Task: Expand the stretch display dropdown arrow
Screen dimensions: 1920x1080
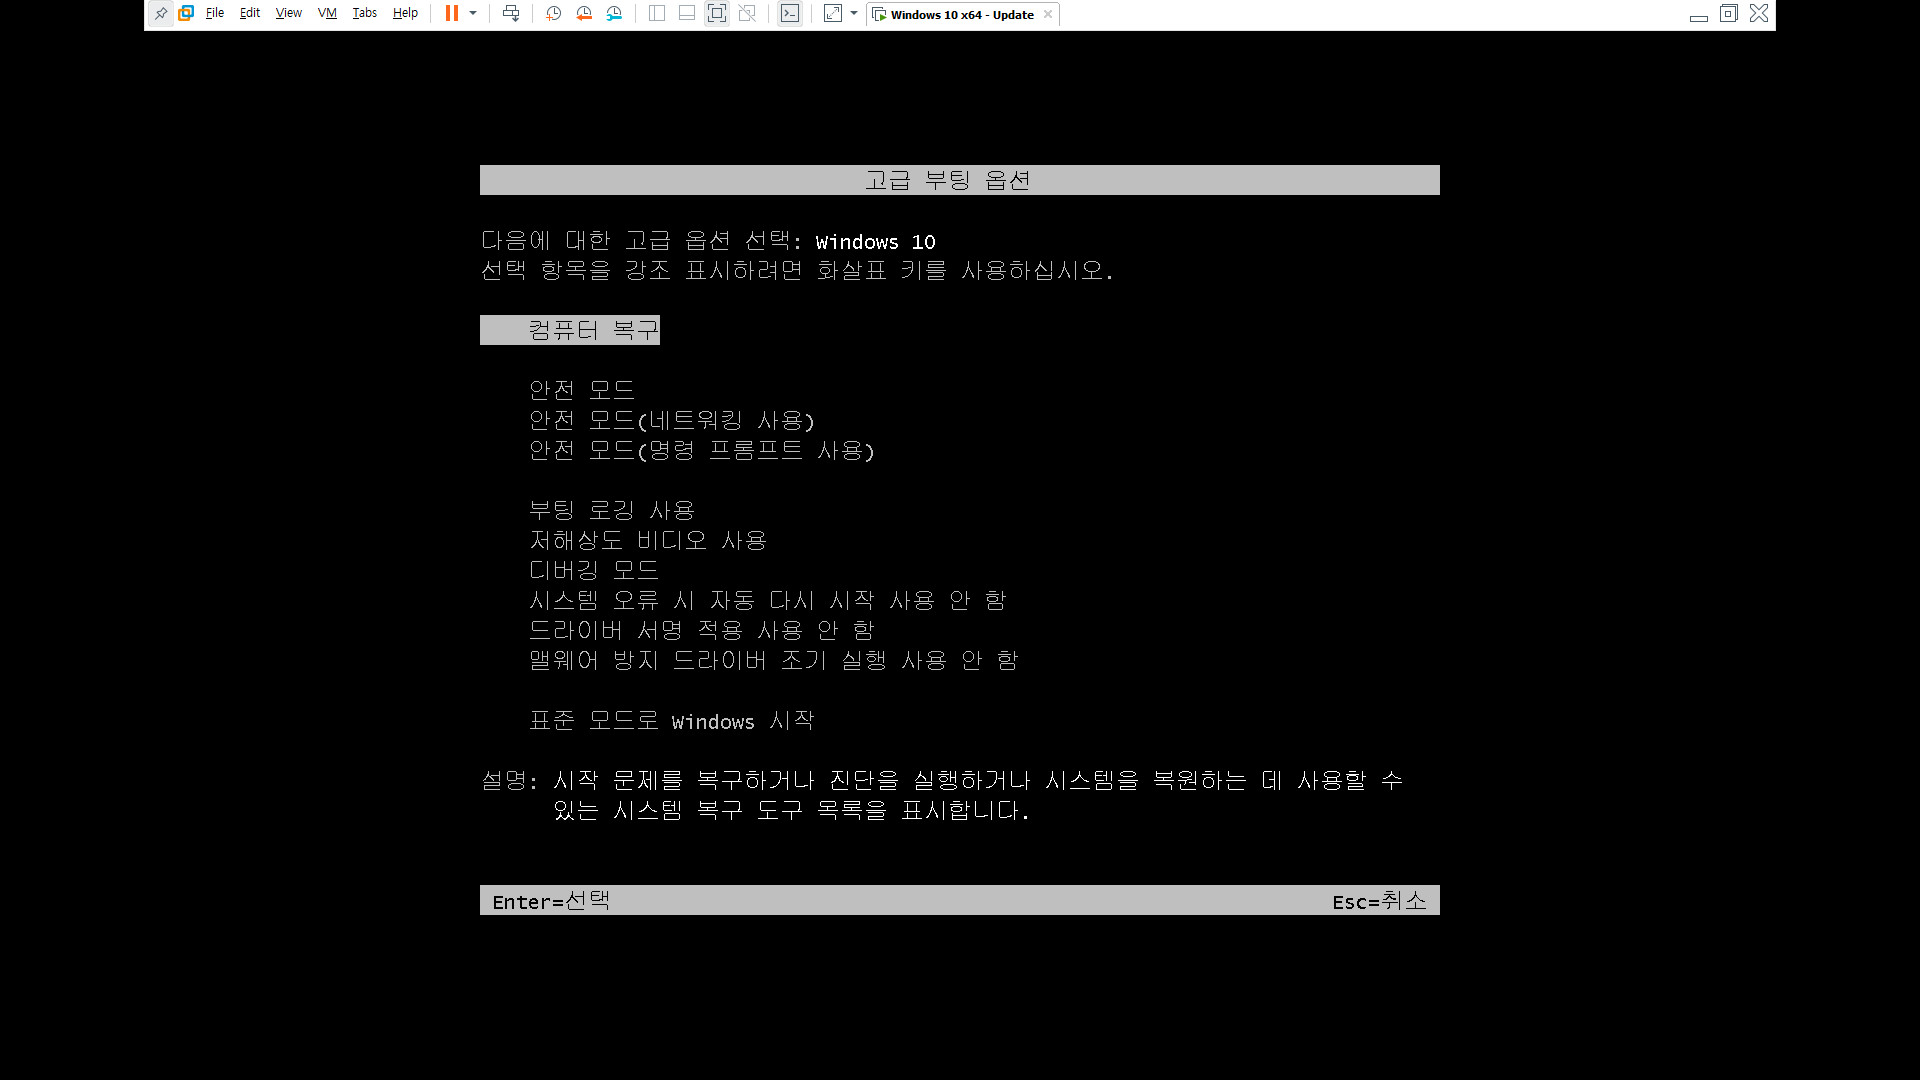Action: [854, 14]
